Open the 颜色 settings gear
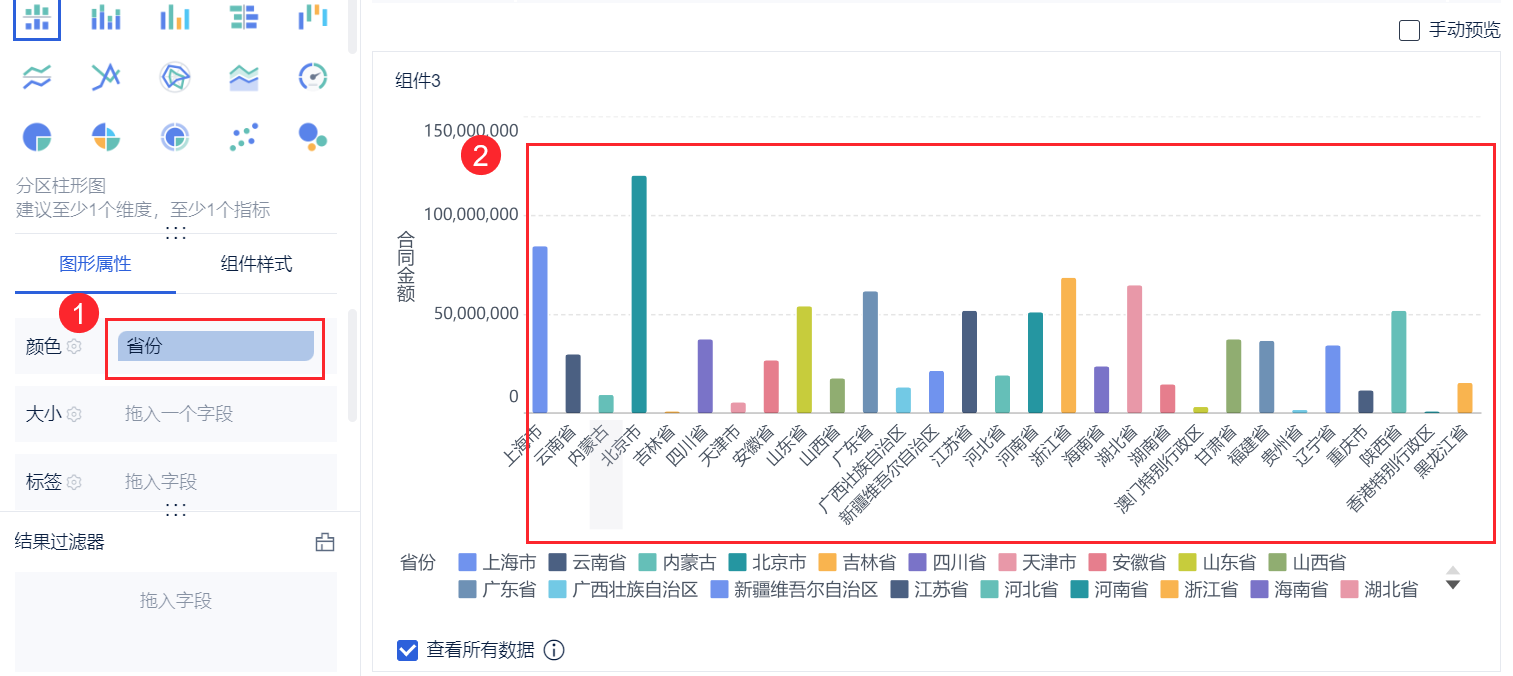The width and height of the screenshot is (1513, 676). pos(73,347)
